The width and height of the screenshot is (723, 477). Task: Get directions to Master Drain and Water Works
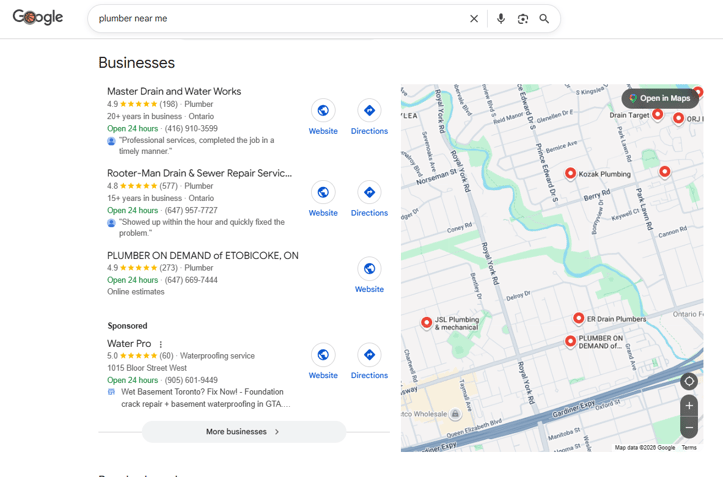[x=369, y=117]
